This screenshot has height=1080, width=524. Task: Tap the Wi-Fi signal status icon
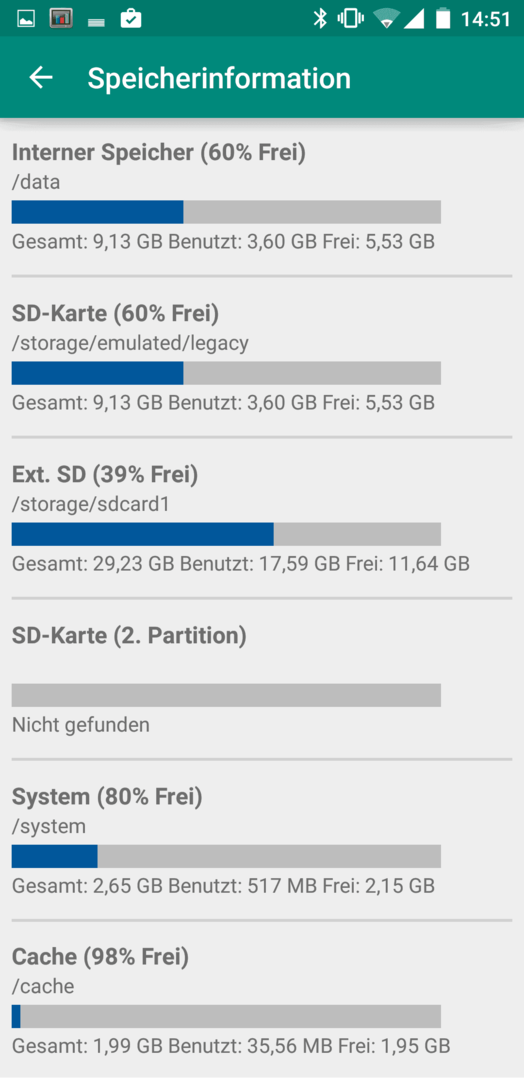(x=387, y=19)
